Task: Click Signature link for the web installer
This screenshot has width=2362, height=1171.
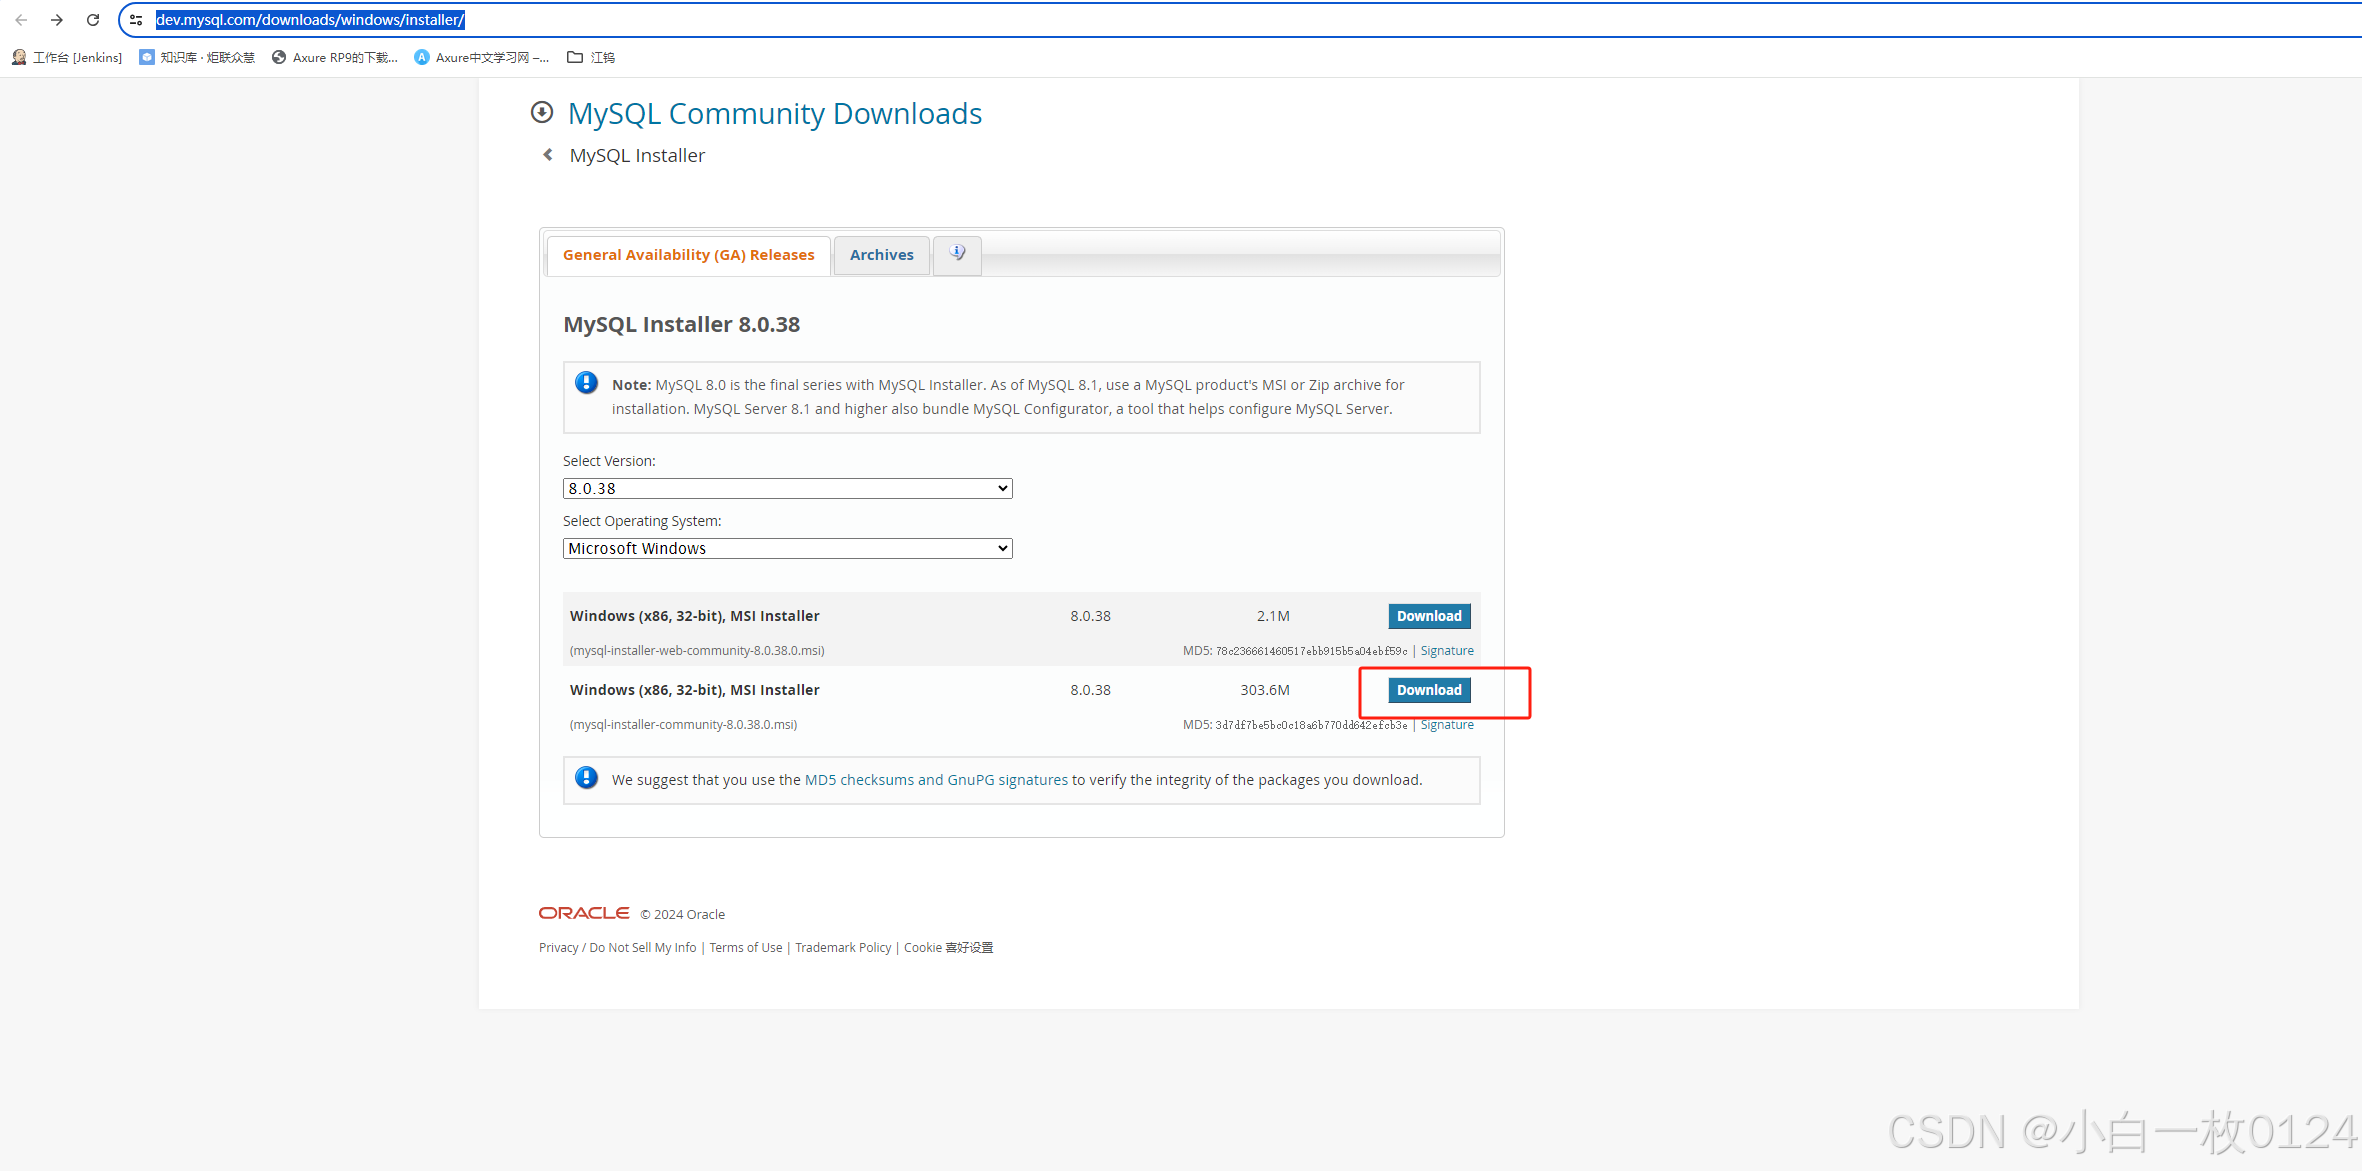Action: [1446, 650]
